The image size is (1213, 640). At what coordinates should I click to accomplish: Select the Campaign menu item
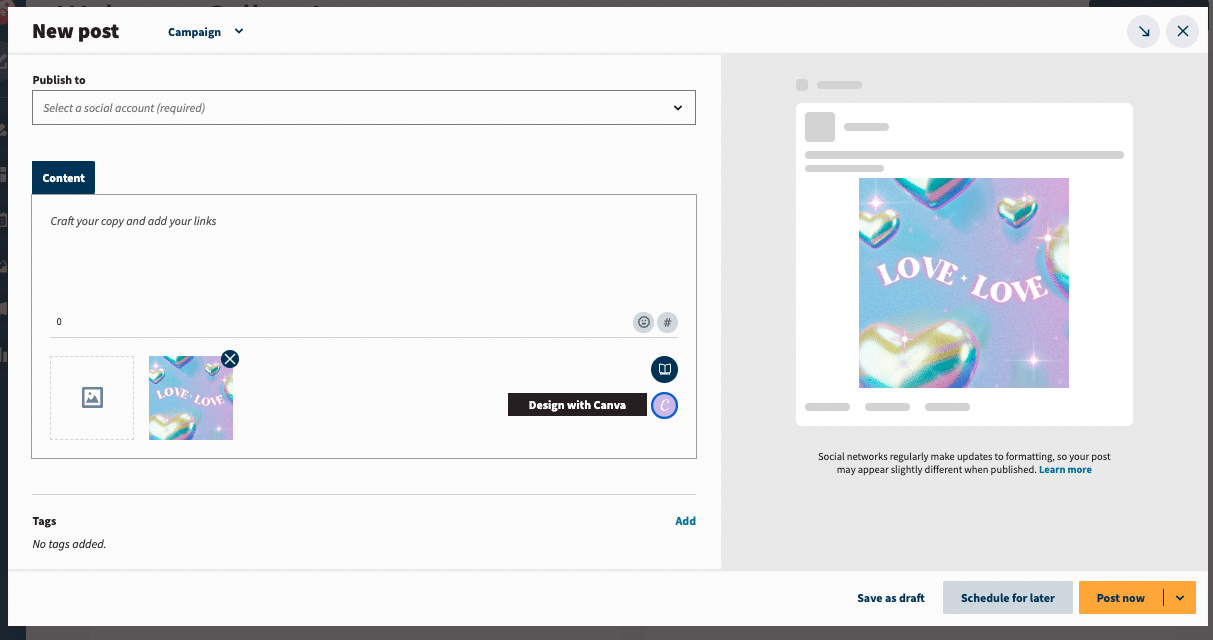196,31
